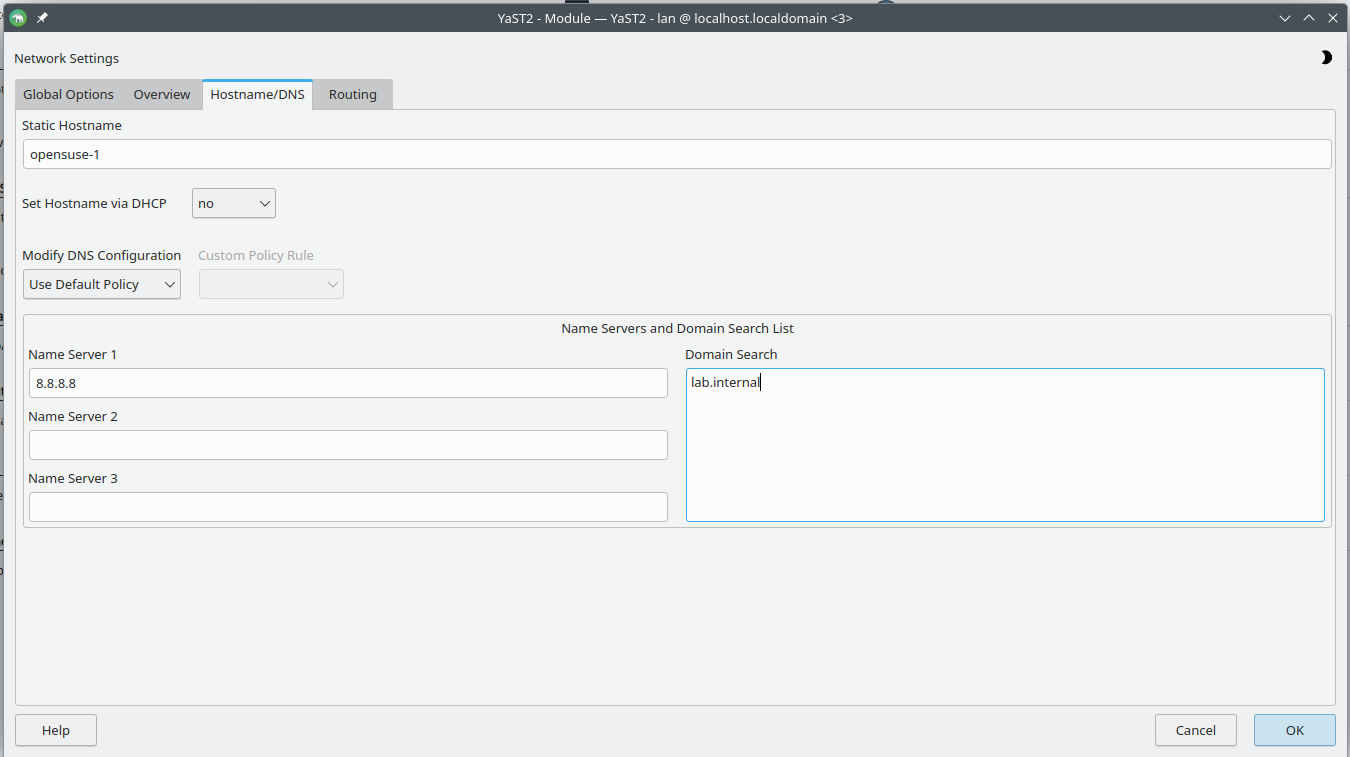Click the empty Name Server 2 field
The image size is (1350, 757).
point(347,445)
